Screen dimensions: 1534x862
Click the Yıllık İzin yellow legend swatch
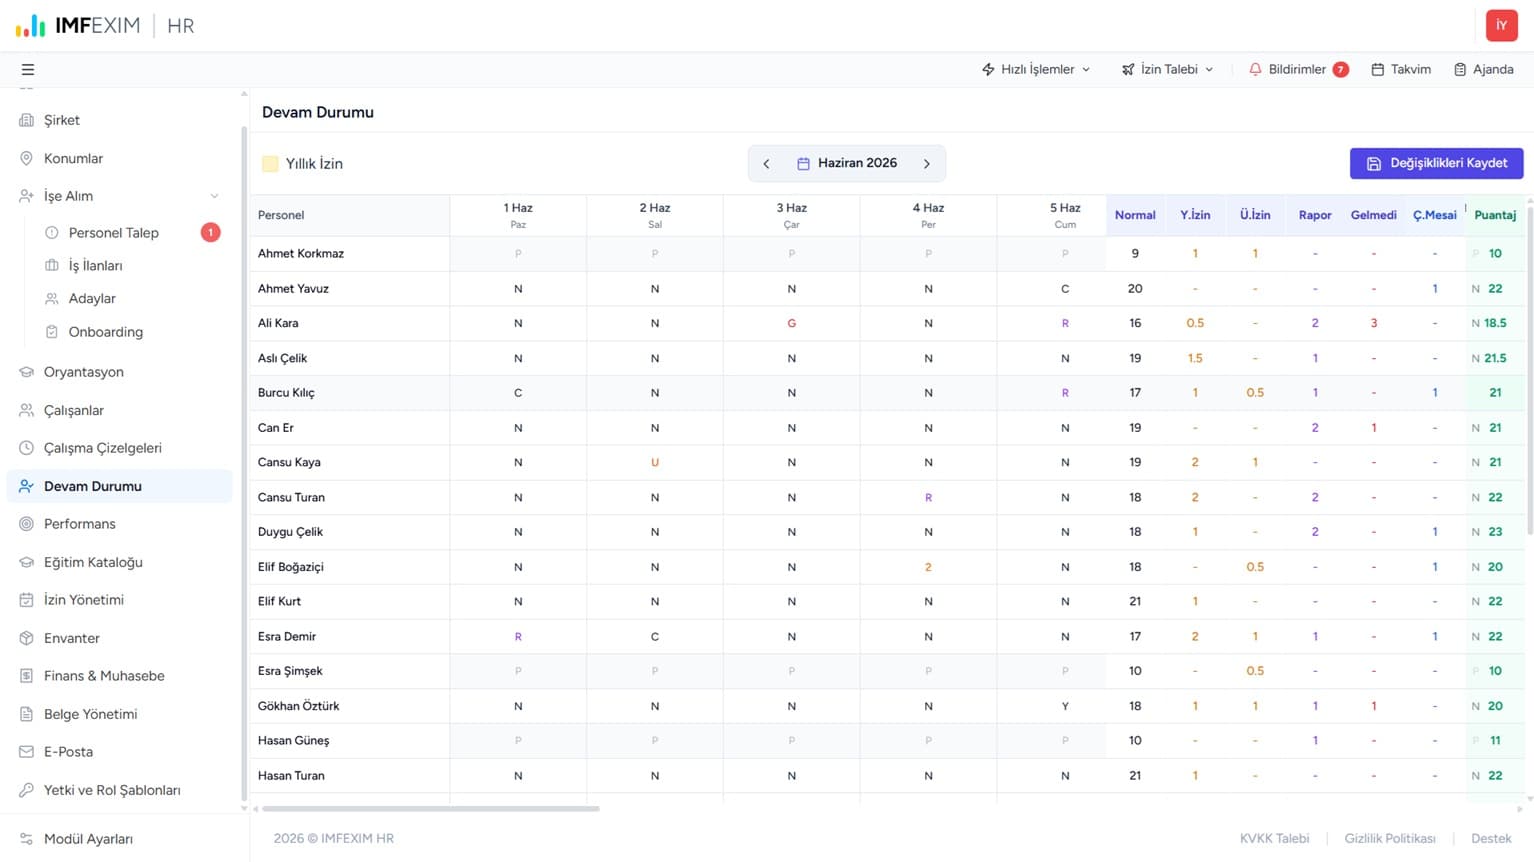click(270, 164)
